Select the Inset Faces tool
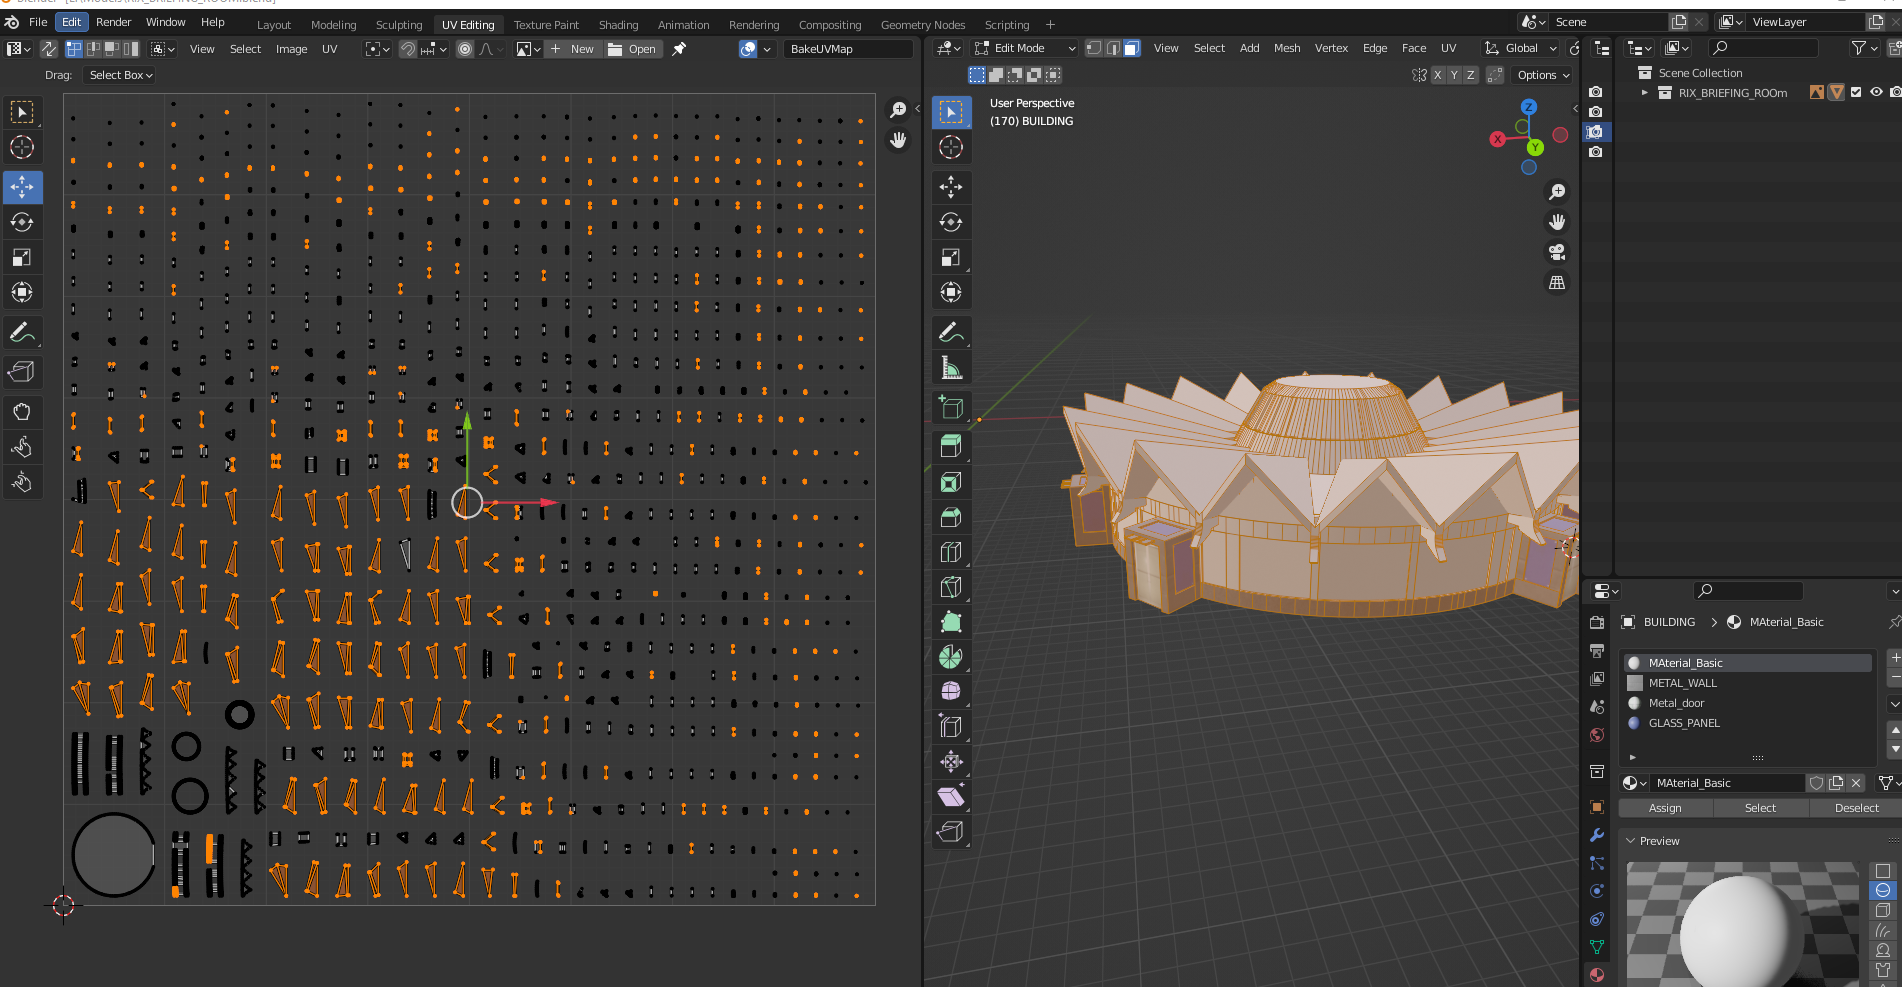1902x987 pixels. [x=951, y=482]
